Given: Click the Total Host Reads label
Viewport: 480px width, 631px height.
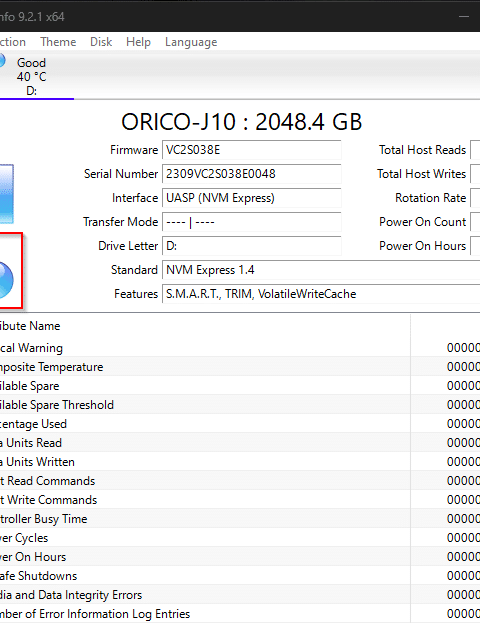Looking at the screenshot, I should point(422,150).
